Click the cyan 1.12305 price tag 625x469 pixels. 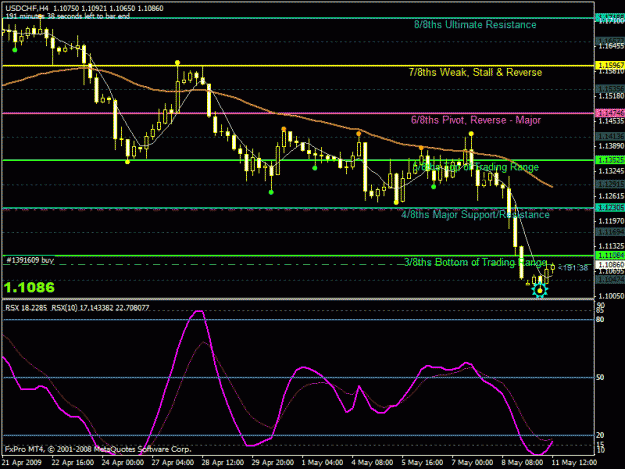[x=610, y=208]
